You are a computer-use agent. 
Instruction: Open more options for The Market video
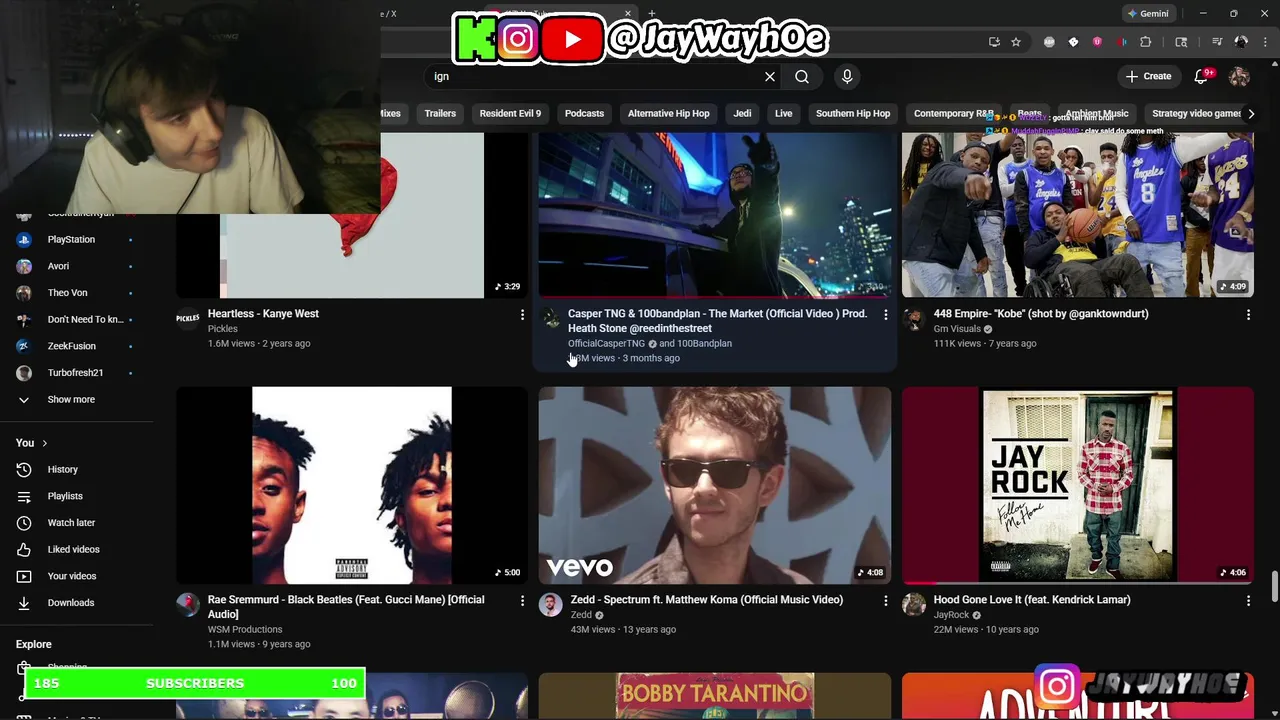885,315
